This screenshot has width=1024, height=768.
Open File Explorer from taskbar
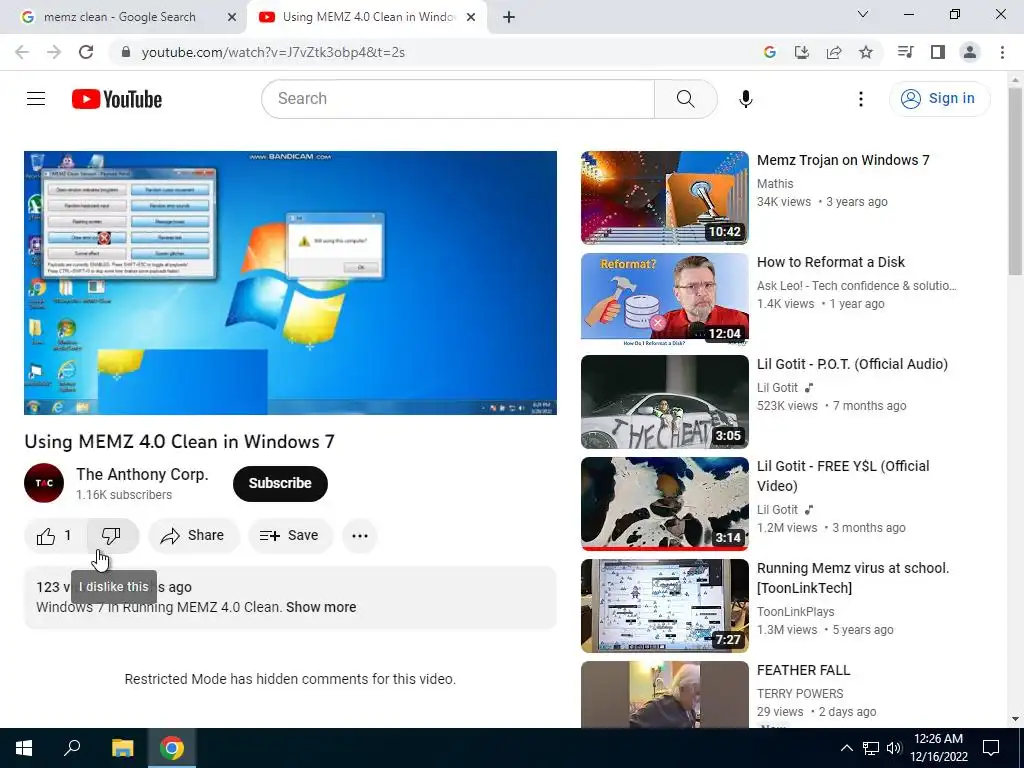pos(122,748)
